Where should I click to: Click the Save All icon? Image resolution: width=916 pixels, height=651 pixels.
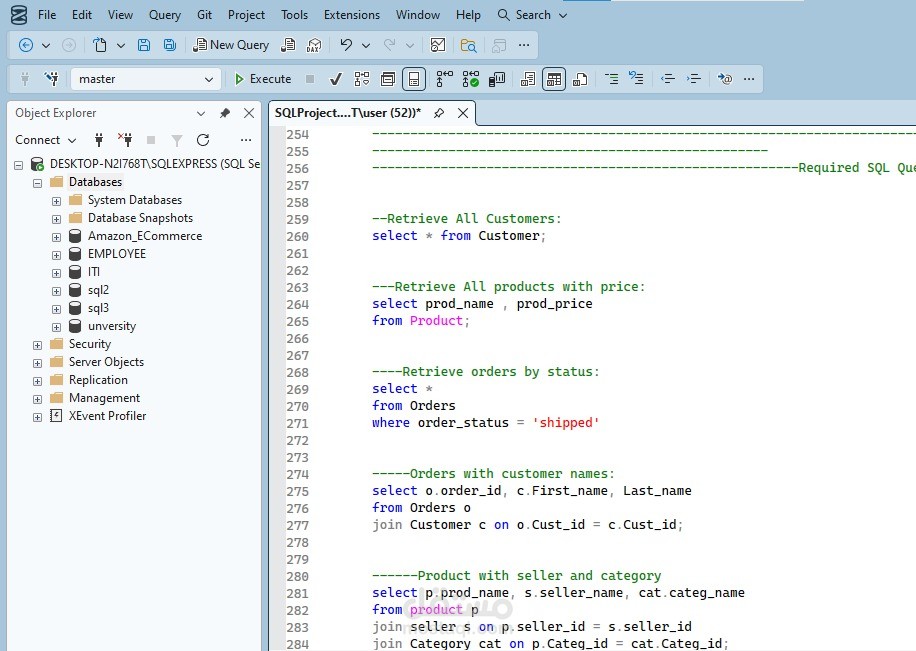(x=170, y=45)
